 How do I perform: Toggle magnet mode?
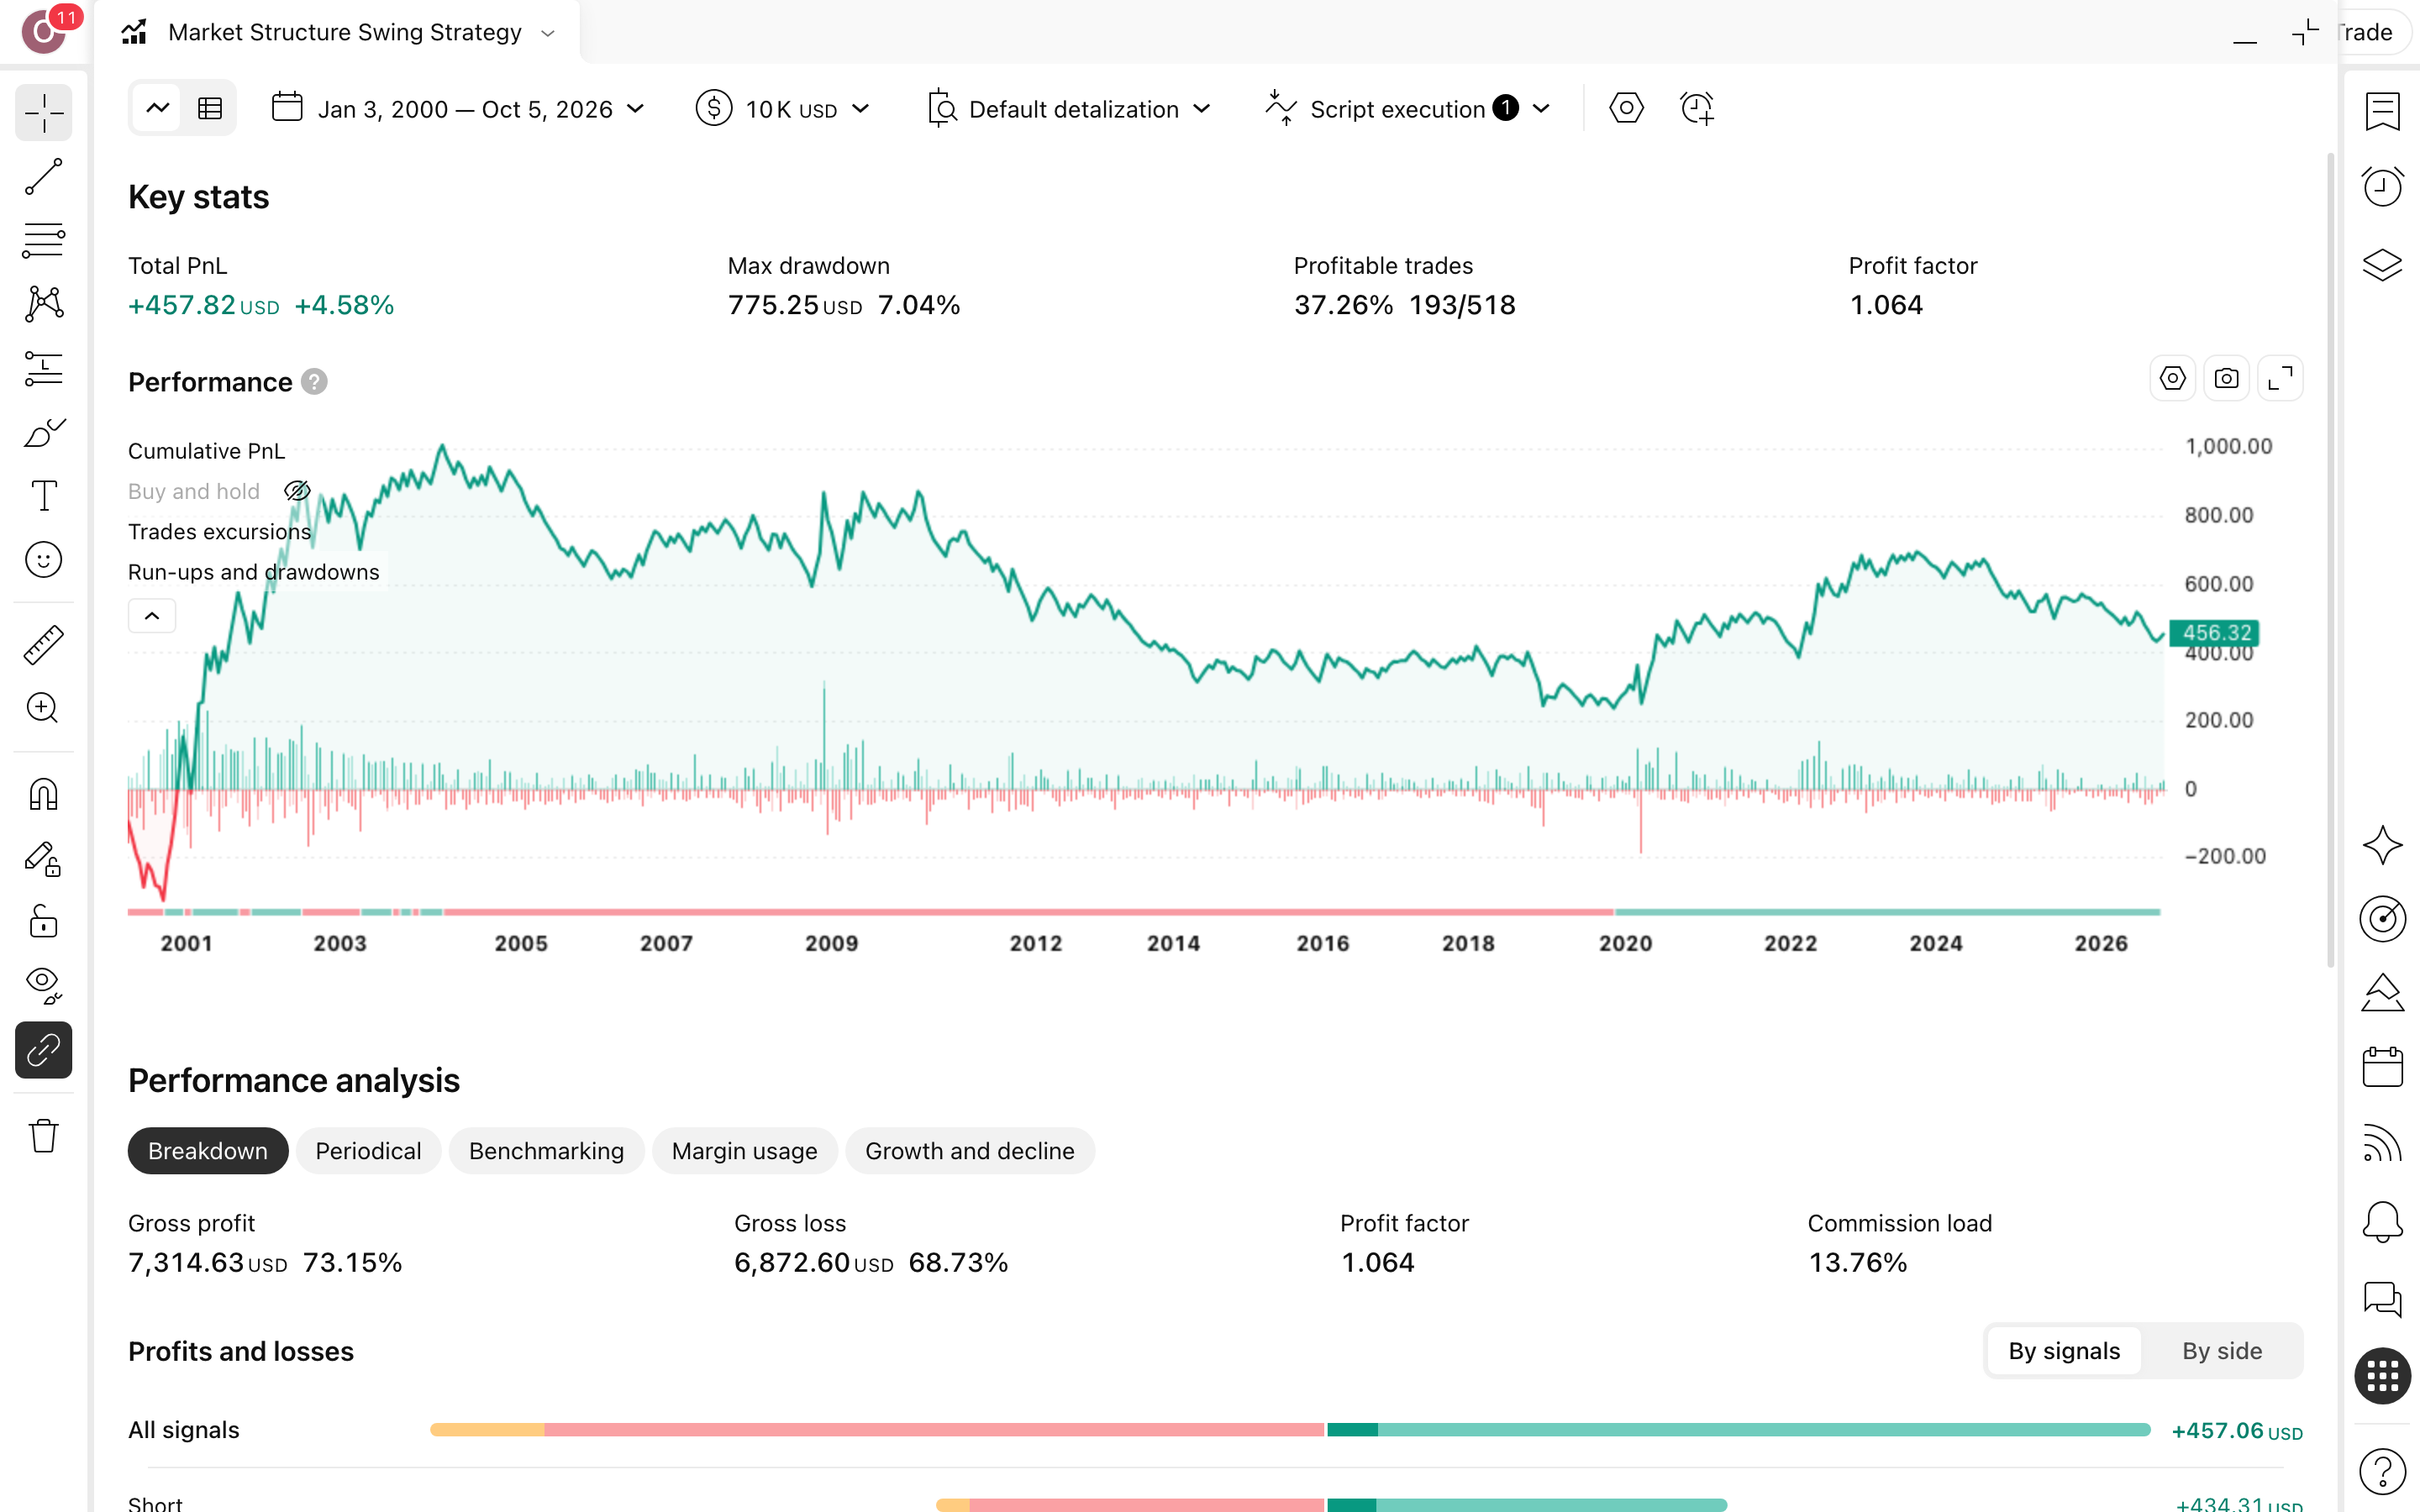pyautogui.click(x=44, y=795)
